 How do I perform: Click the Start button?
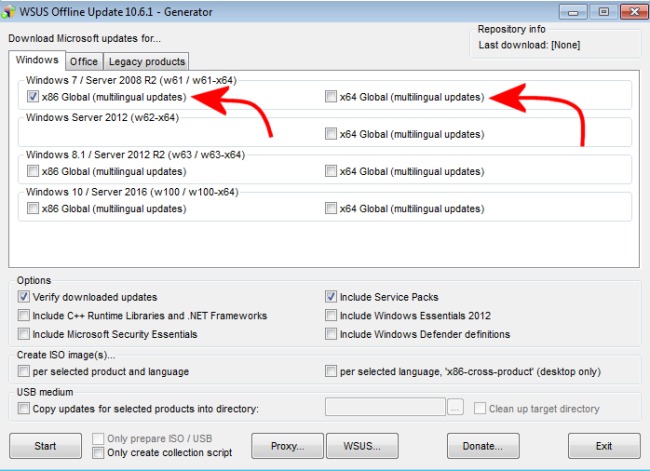[45, 446]
